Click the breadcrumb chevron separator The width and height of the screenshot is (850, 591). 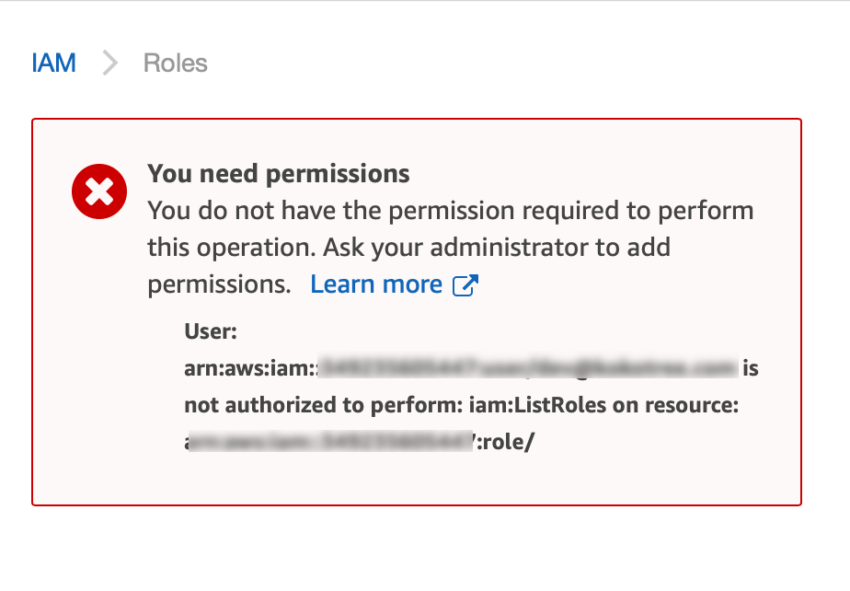pos(110,63)
